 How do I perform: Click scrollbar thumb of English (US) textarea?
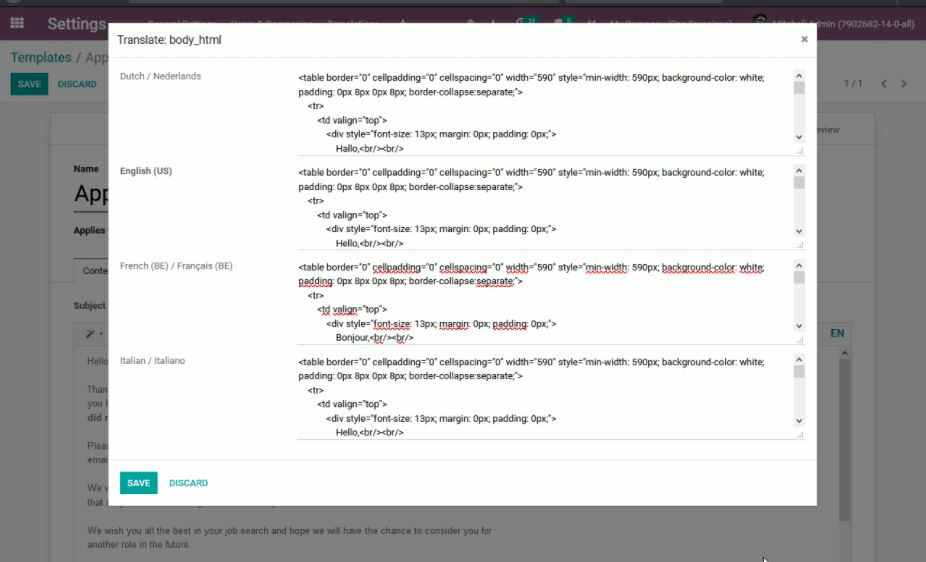point(799,183)
